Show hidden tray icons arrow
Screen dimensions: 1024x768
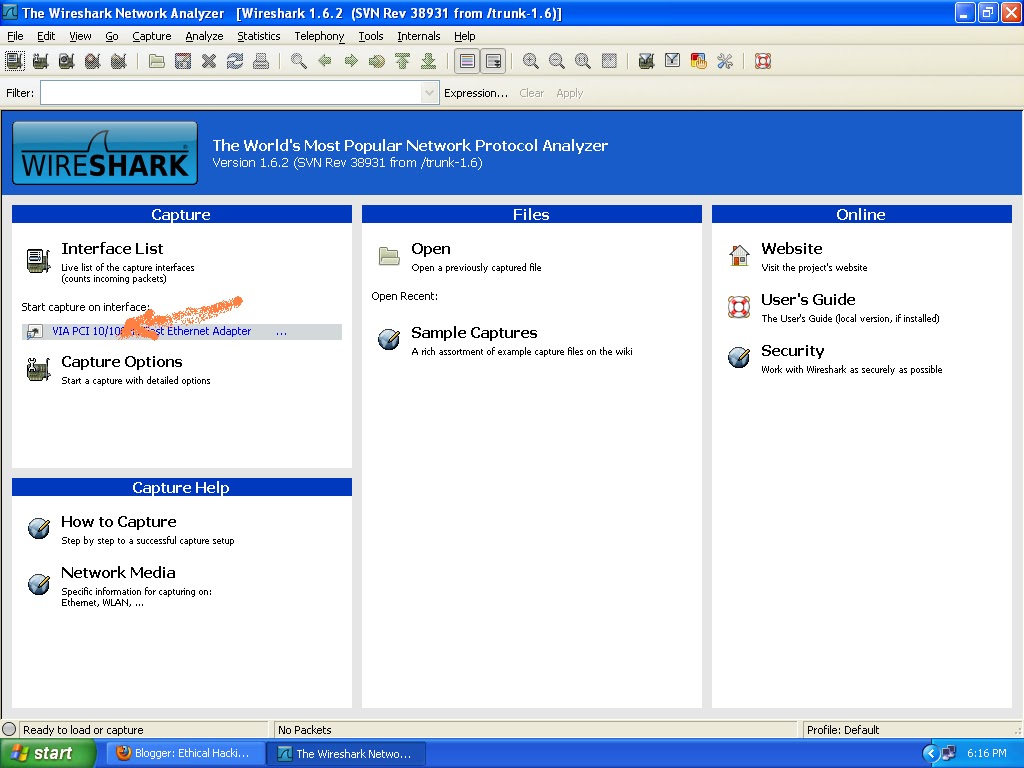click(x=931, y=753)
